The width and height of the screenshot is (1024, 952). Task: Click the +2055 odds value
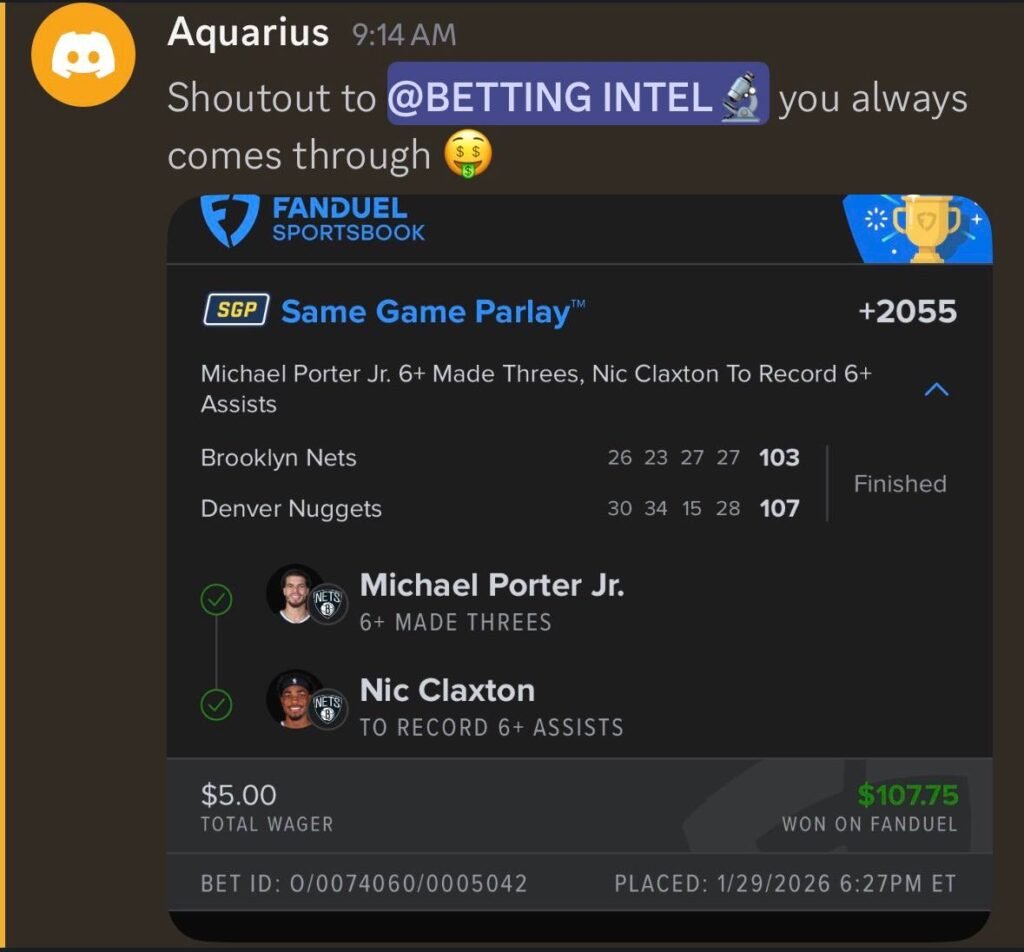[x=907, y=311]
